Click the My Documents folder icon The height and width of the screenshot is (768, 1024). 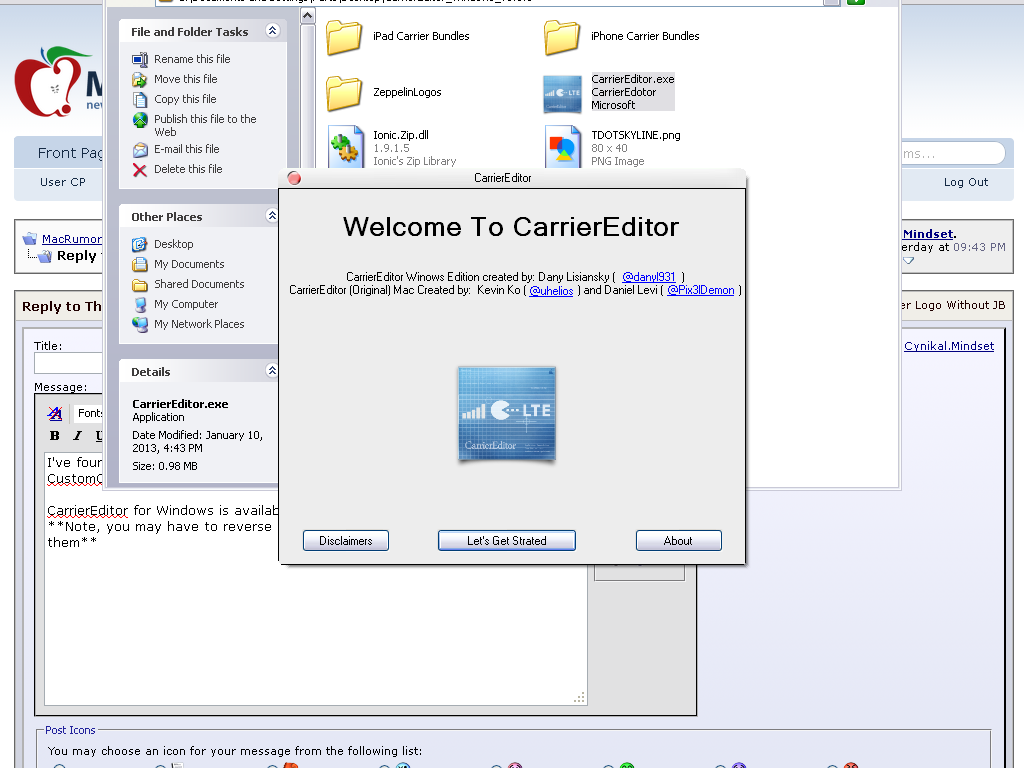pyautogui.click(x=140, y=265)
